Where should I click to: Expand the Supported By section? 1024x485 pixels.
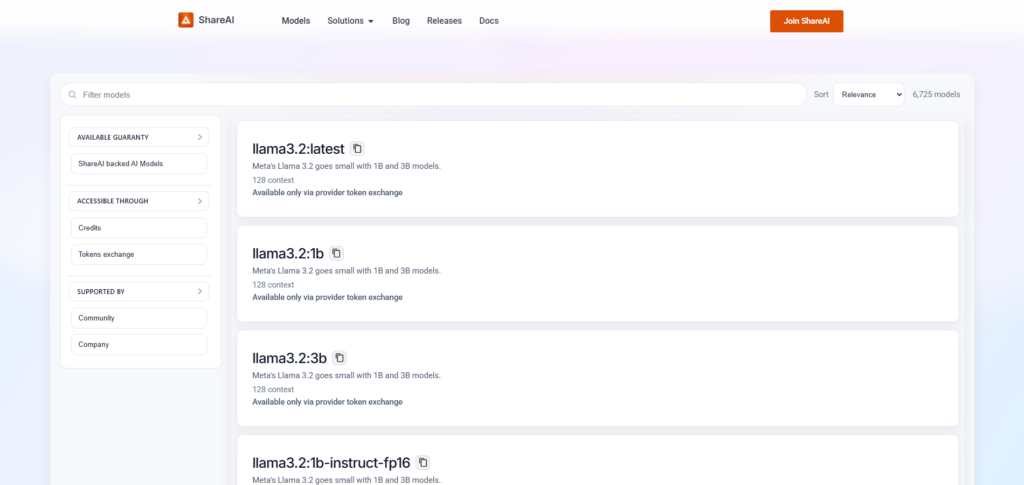pyautogui.click(x=199, y=292)
